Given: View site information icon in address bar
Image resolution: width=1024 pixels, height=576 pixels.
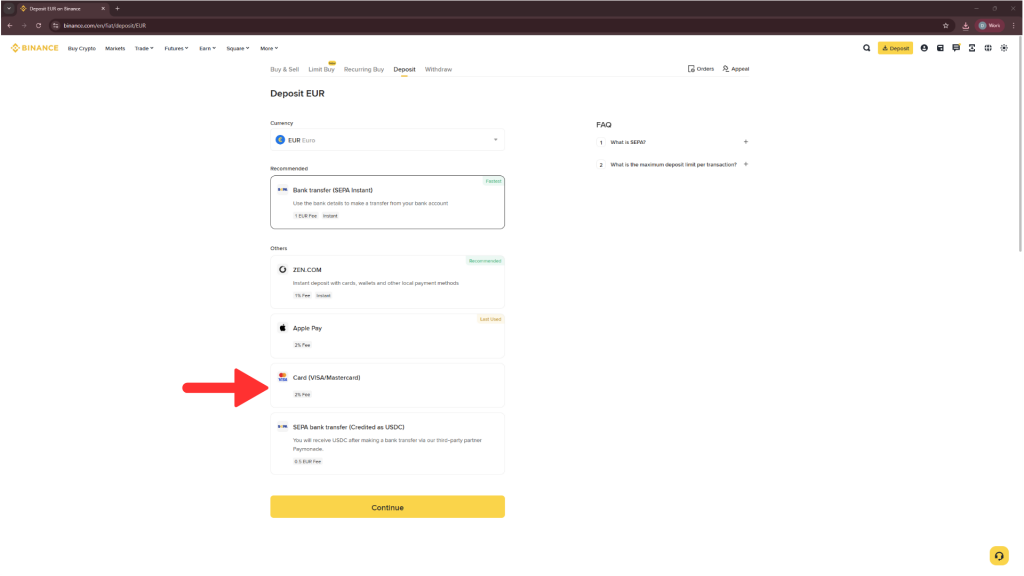Looking at the screenshot, I should coord(56,25).
